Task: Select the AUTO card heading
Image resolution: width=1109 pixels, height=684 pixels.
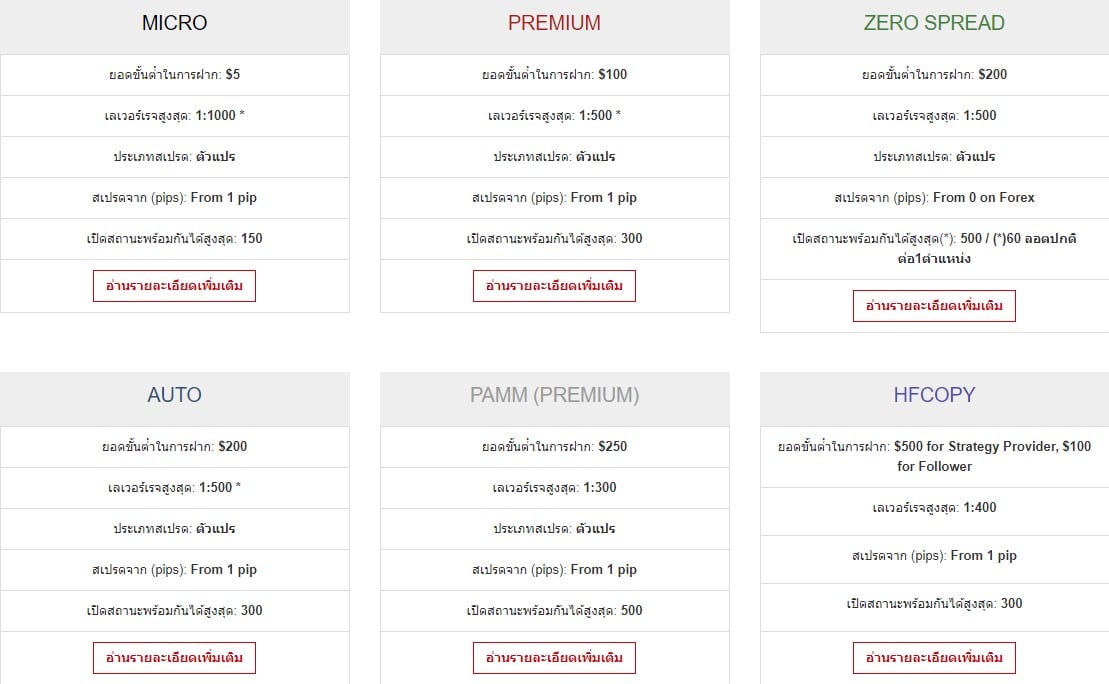Action: pyautogui.click(x=174, y=395)
